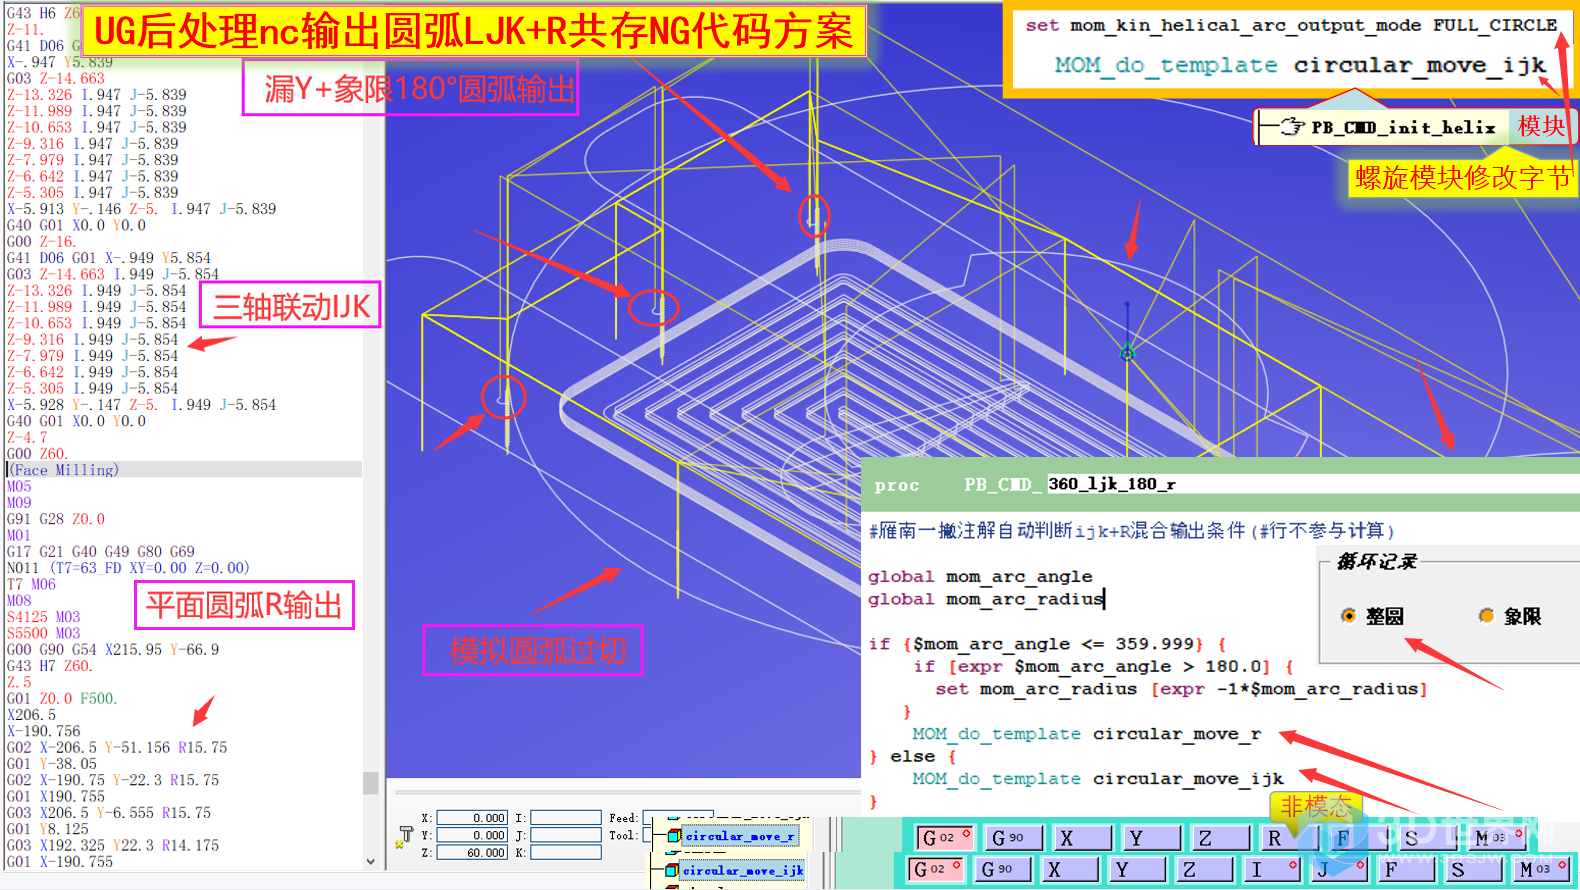Click set mom_kin_helical_arc_output_mode FULL_CIRCLE line

1291,25
